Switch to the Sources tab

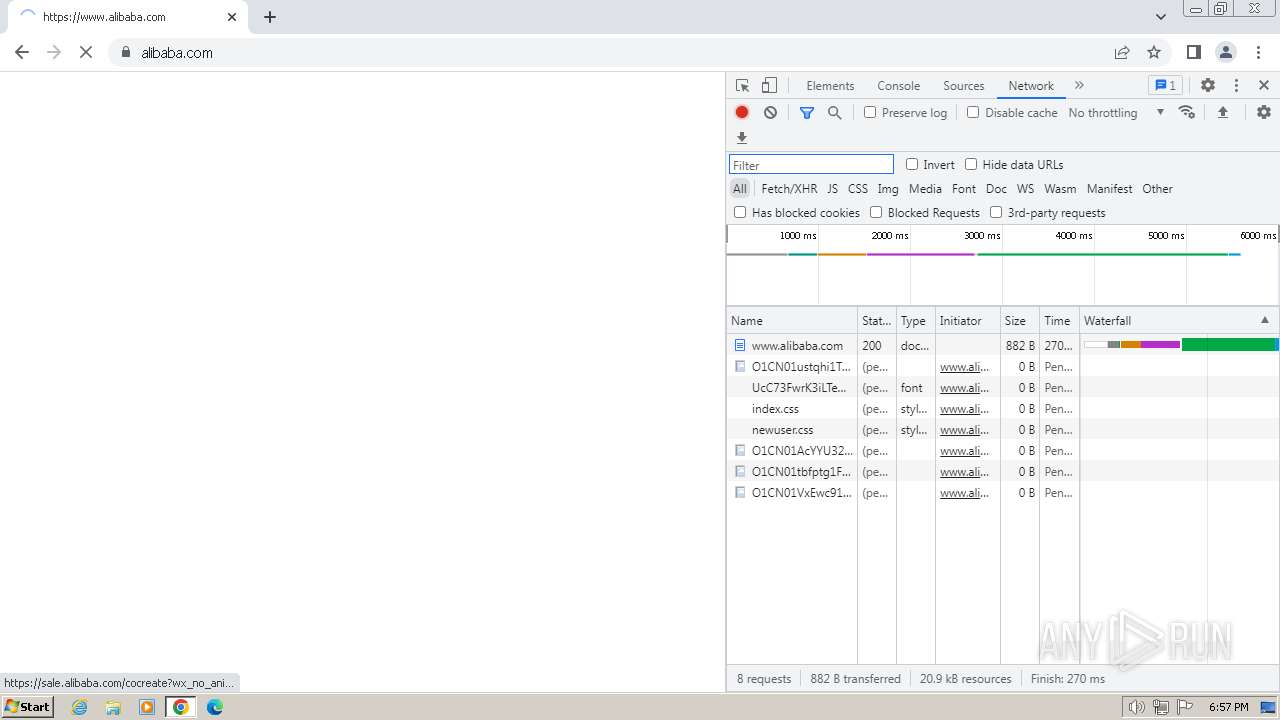click(964, 86)
